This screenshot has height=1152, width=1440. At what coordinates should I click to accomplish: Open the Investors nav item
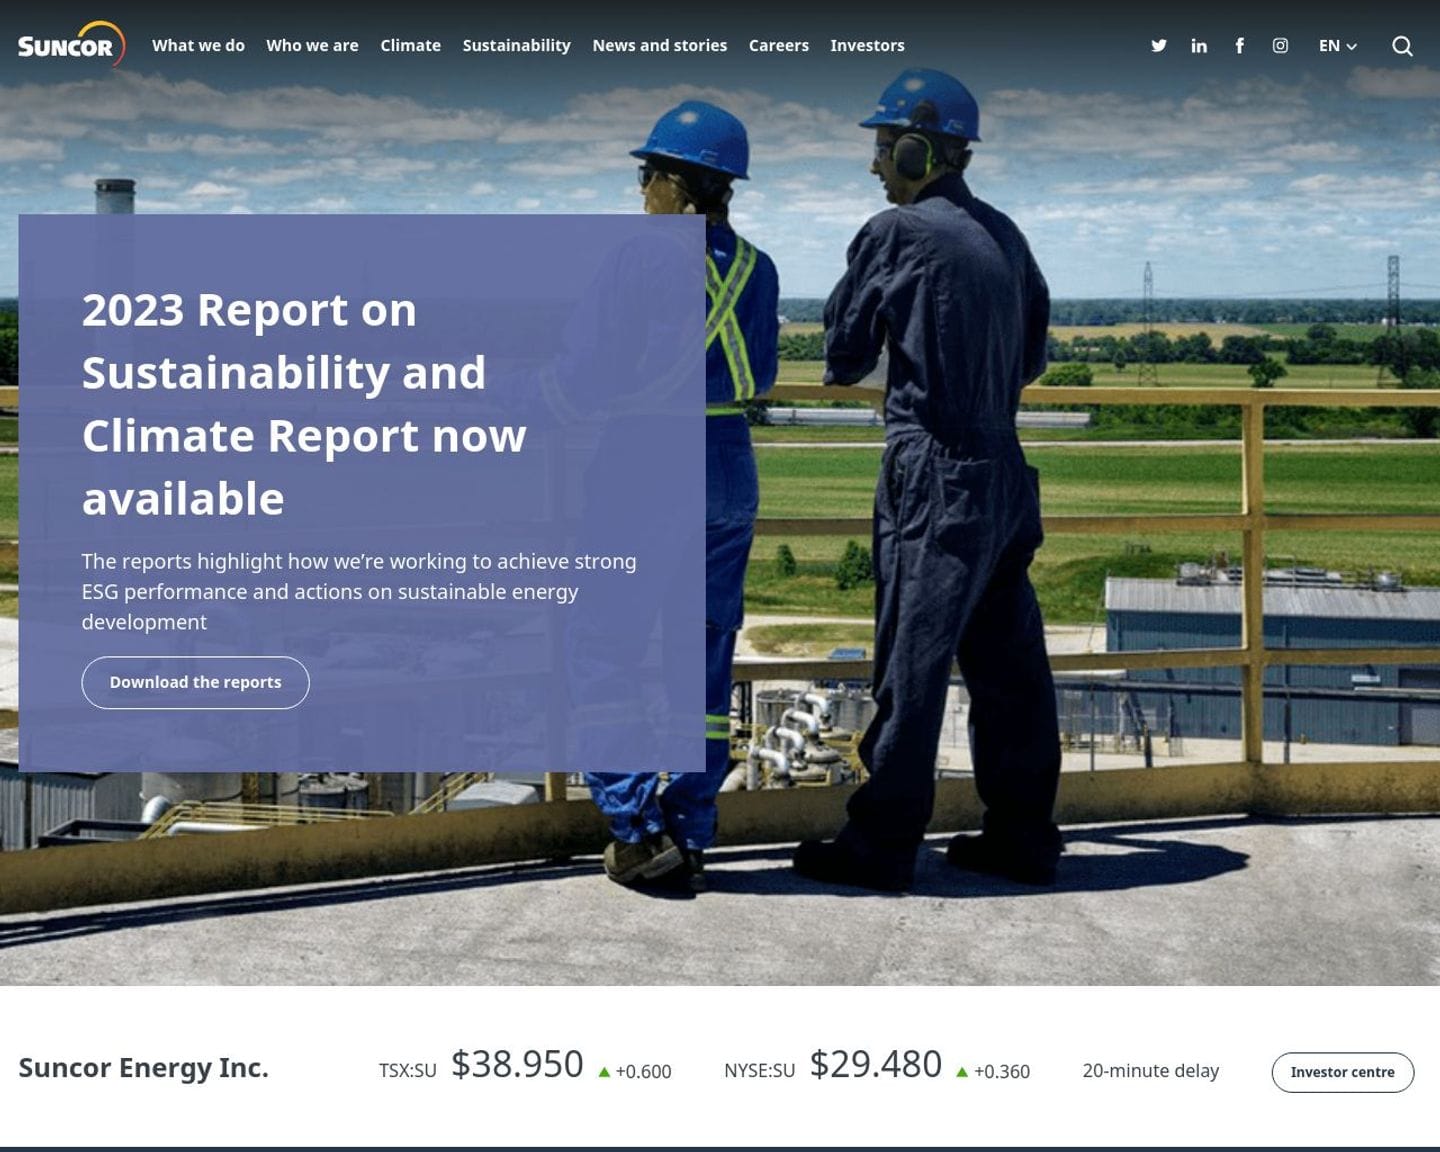pos(867,46)
